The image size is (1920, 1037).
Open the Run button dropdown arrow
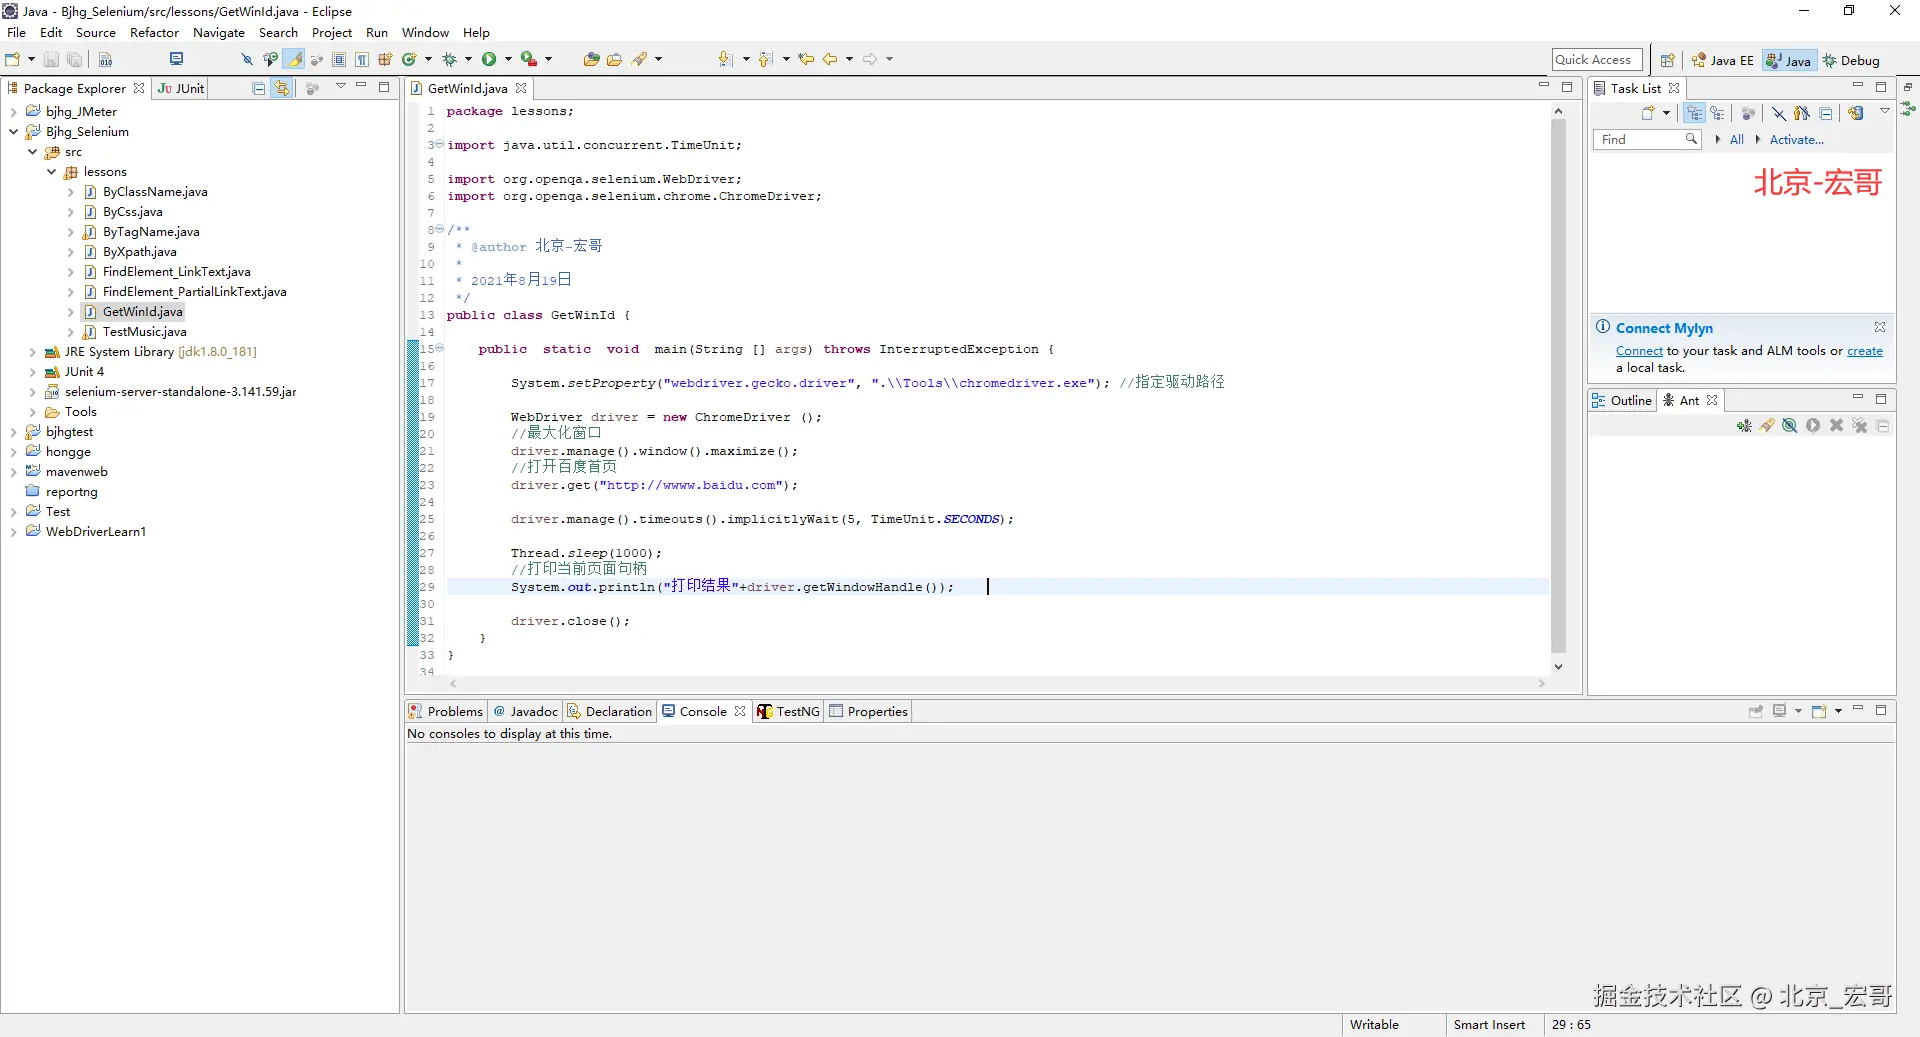click(508, 60)
